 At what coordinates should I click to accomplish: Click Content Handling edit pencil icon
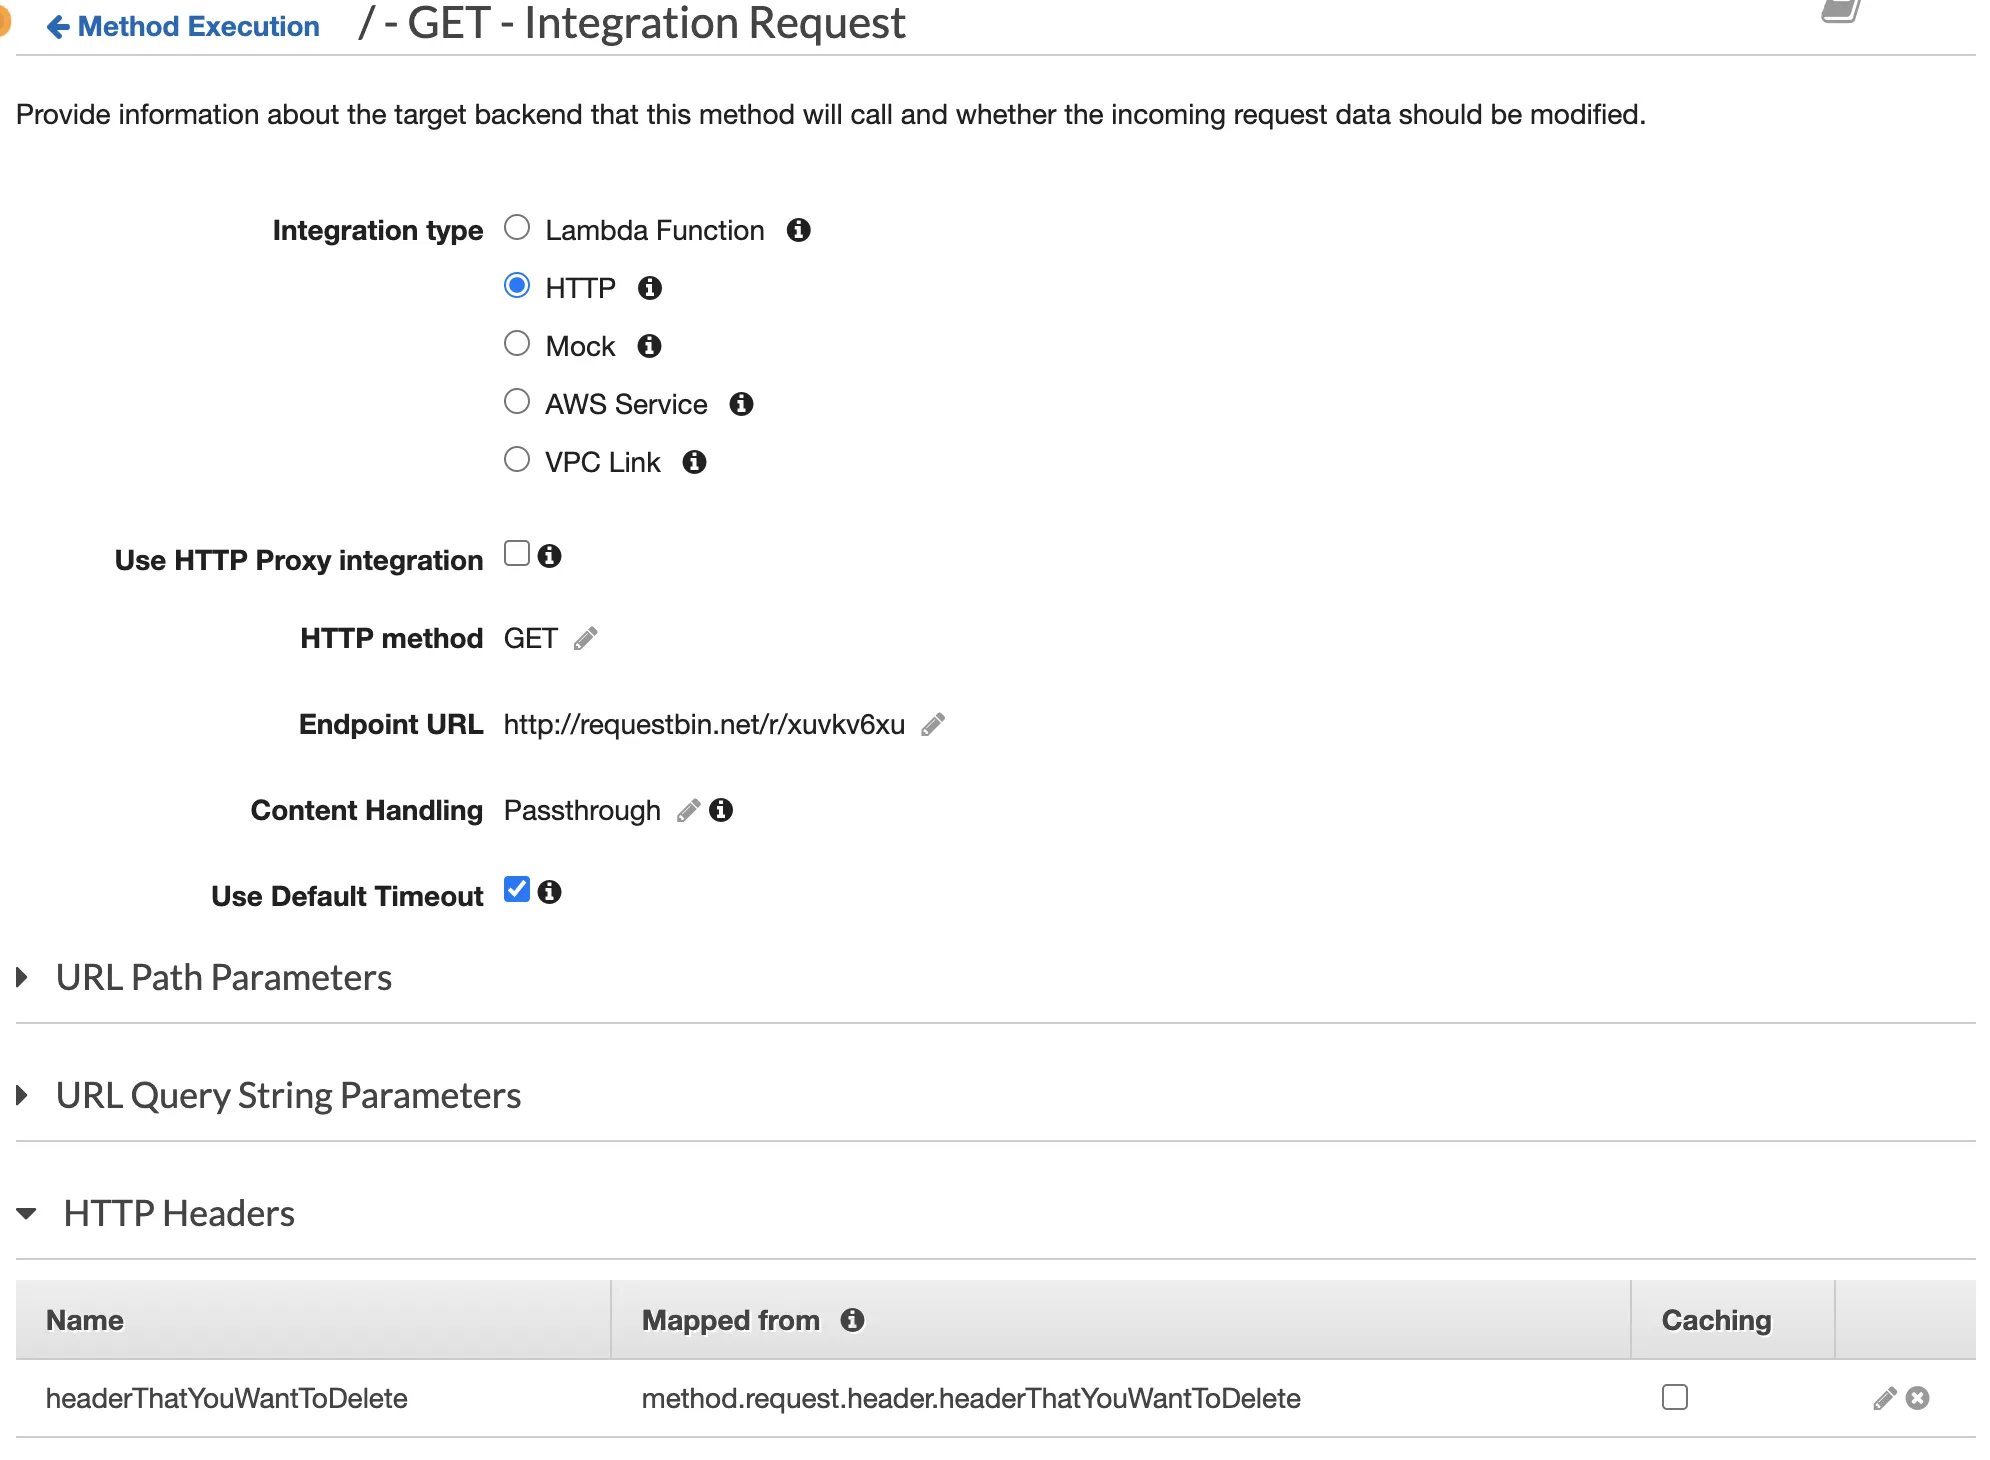688,810
